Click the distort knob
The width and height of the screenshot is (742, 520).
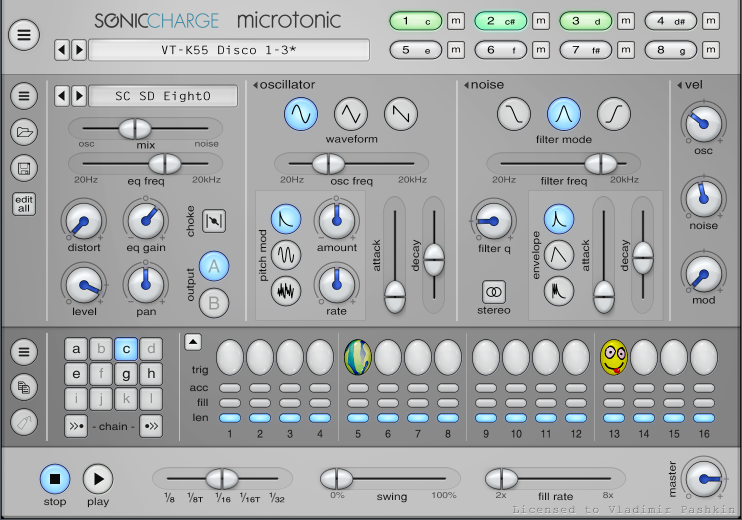pos(84,221)
